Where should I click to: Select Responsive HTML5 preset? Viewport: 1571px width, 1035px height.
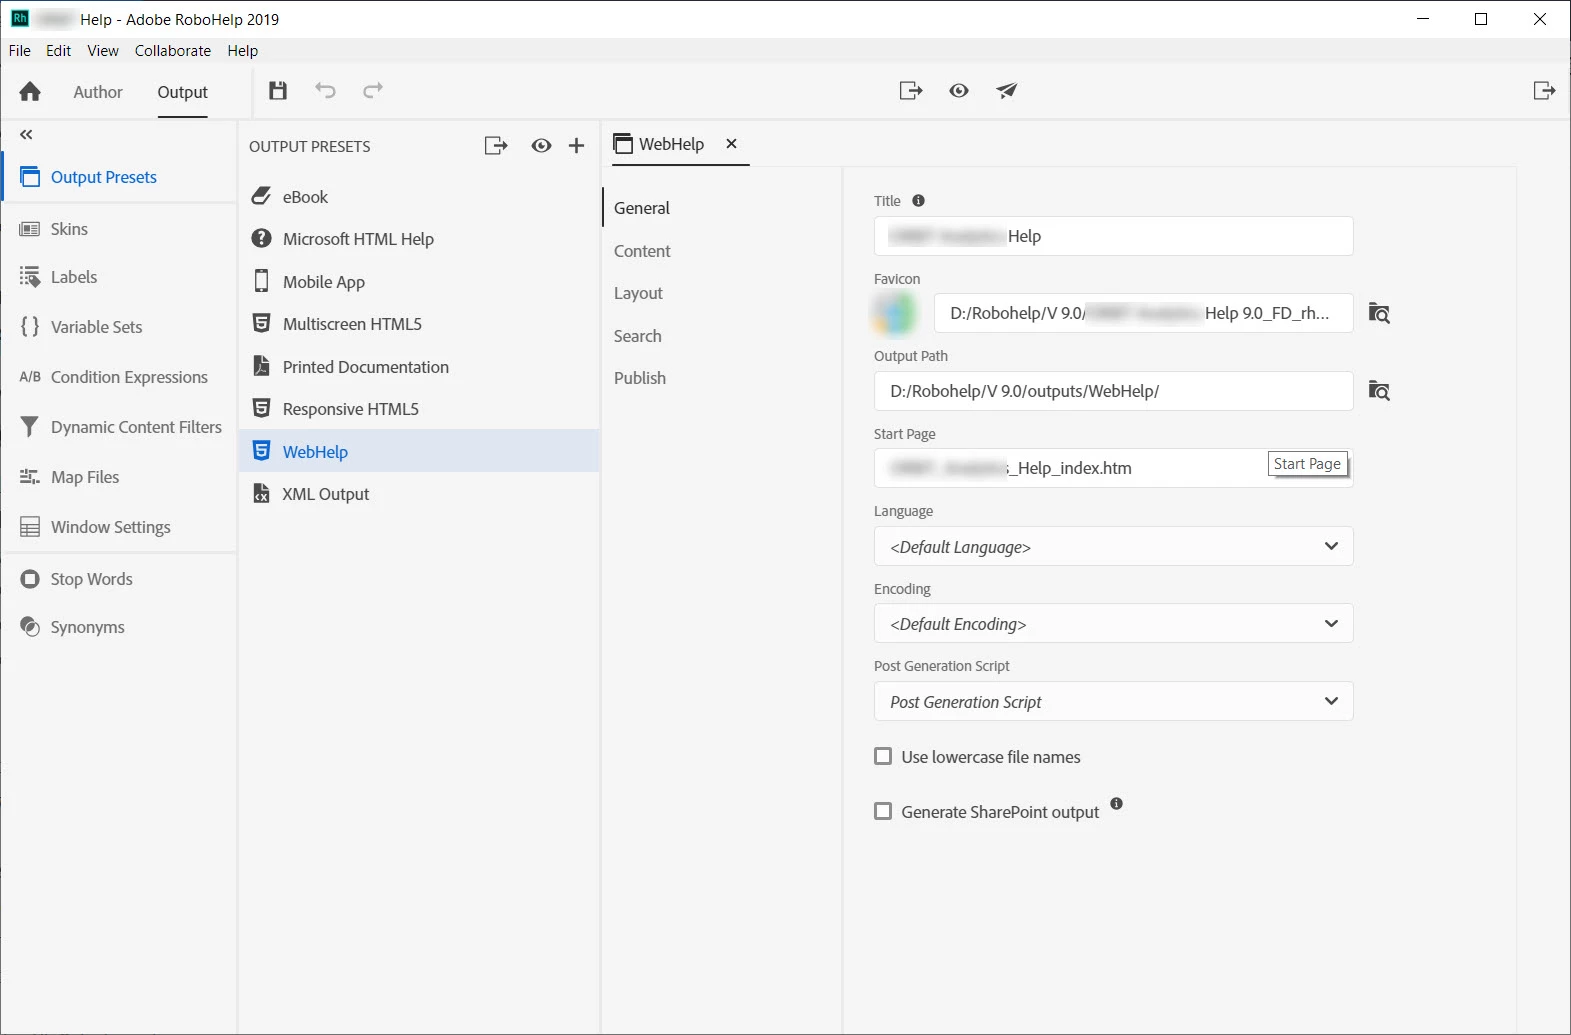pos(419,409)
